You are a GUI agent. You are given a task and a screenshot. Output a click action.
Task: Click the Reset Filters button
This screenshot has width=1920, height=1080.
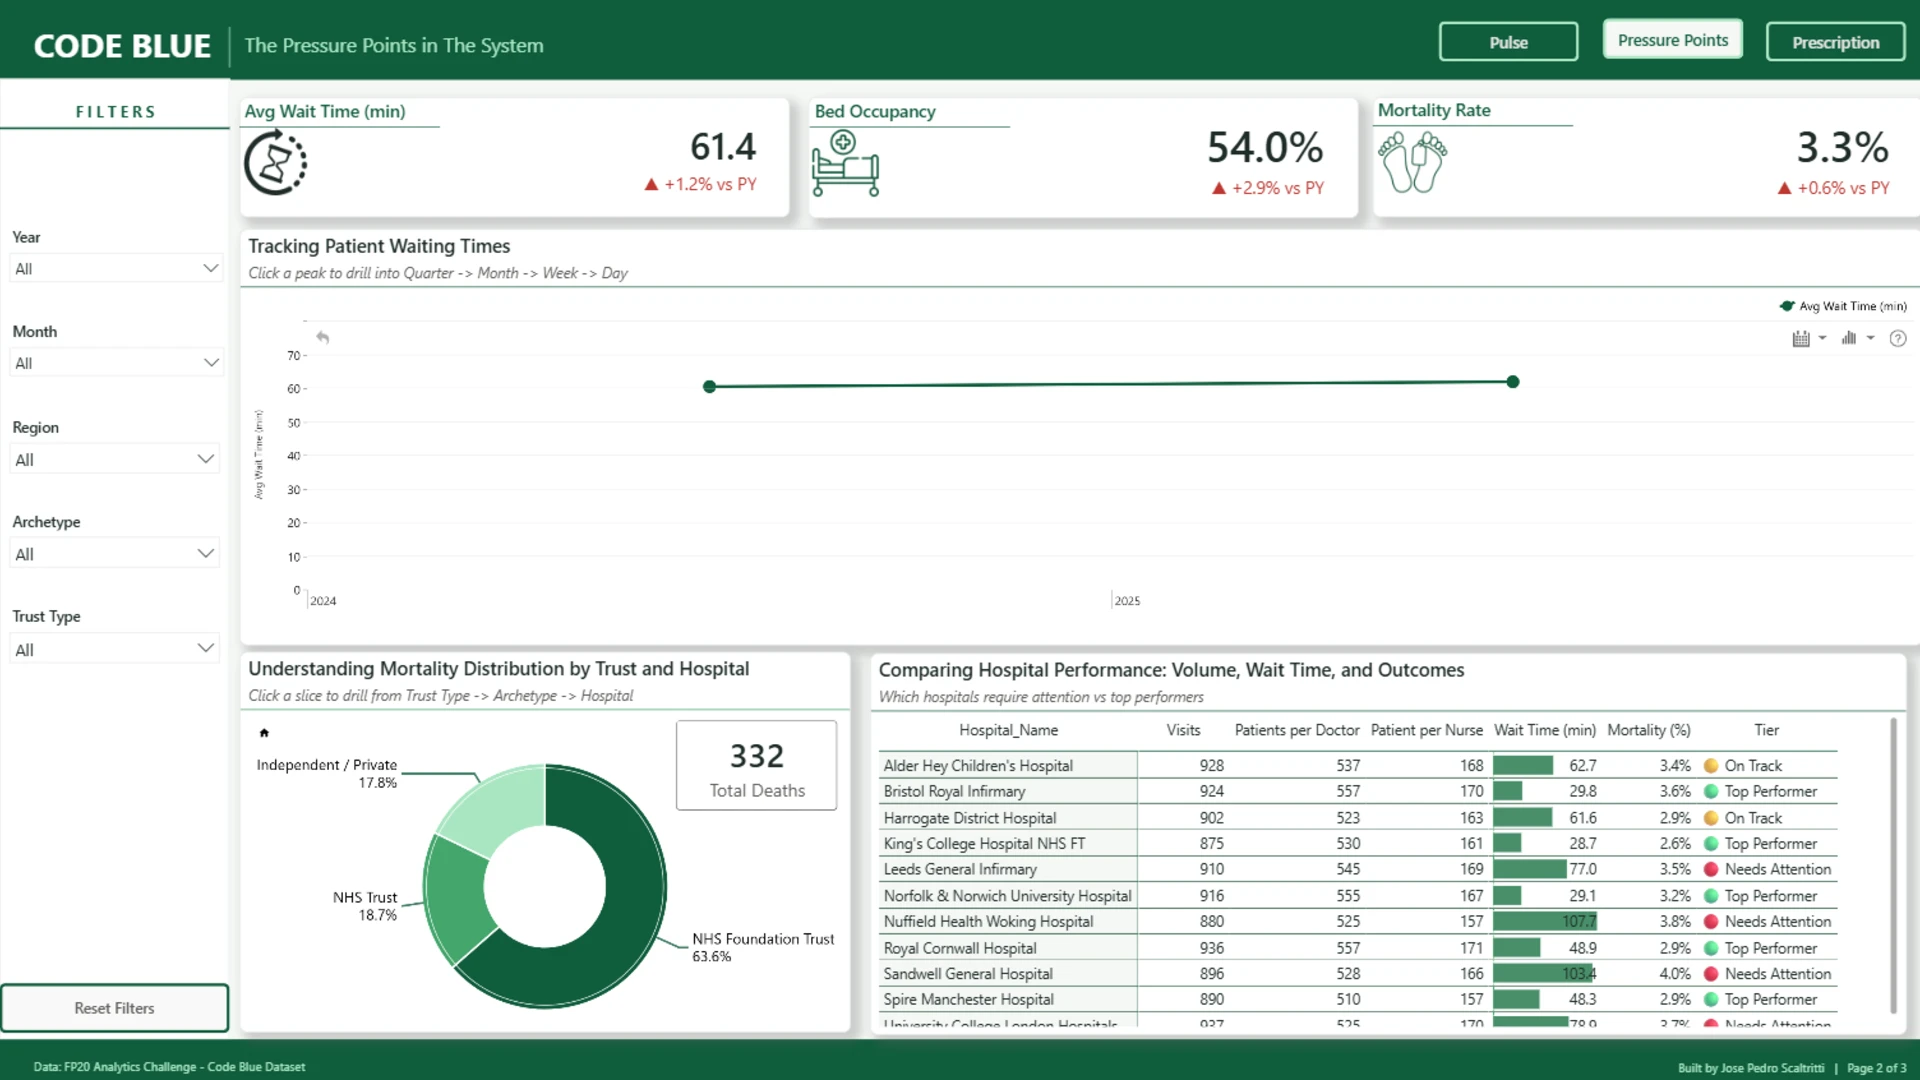[x=114, y=1008]
